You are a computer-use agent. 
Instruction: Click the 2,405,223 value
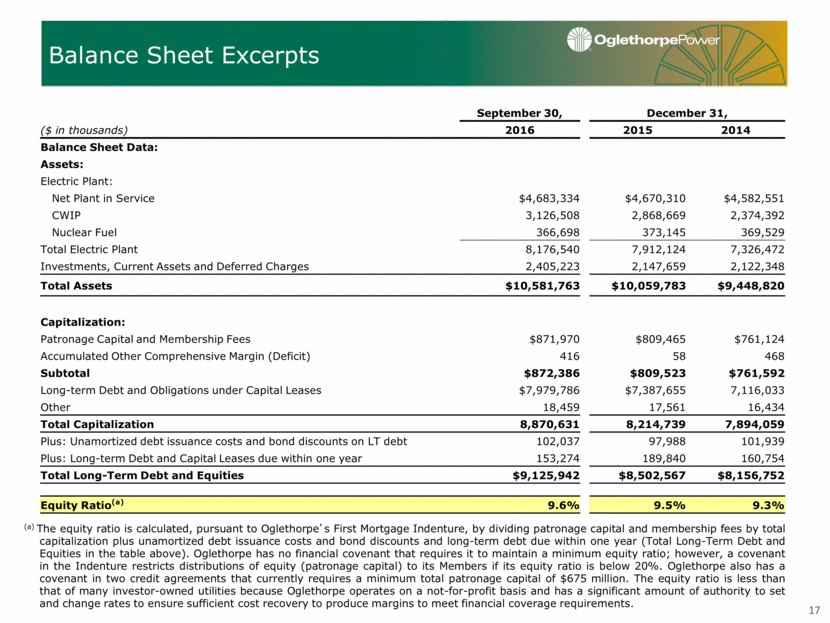[x=553, y=266]
